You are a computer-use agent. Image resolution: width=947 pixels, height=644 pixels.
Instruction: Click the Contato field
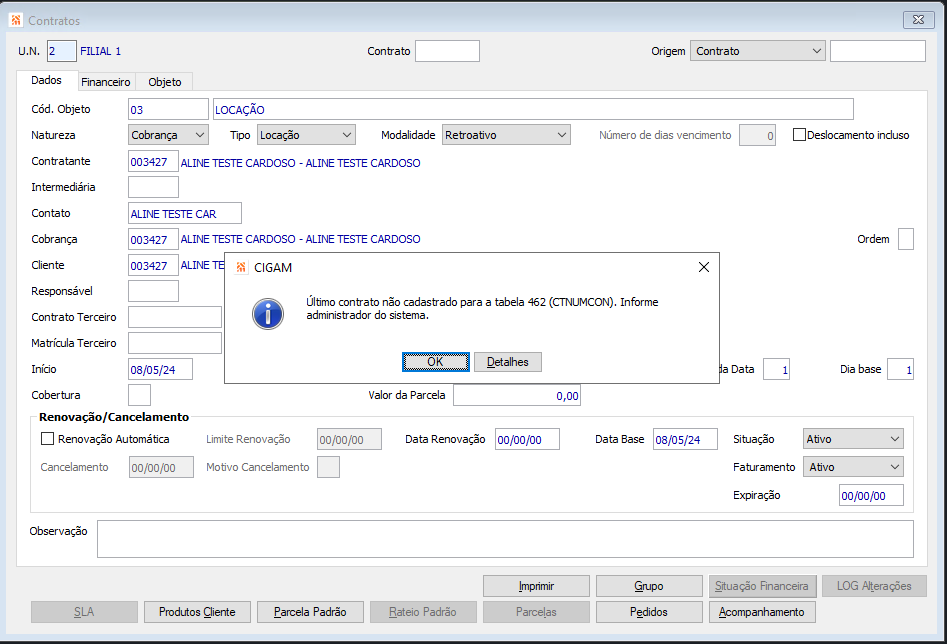click(x=185, y=213)
